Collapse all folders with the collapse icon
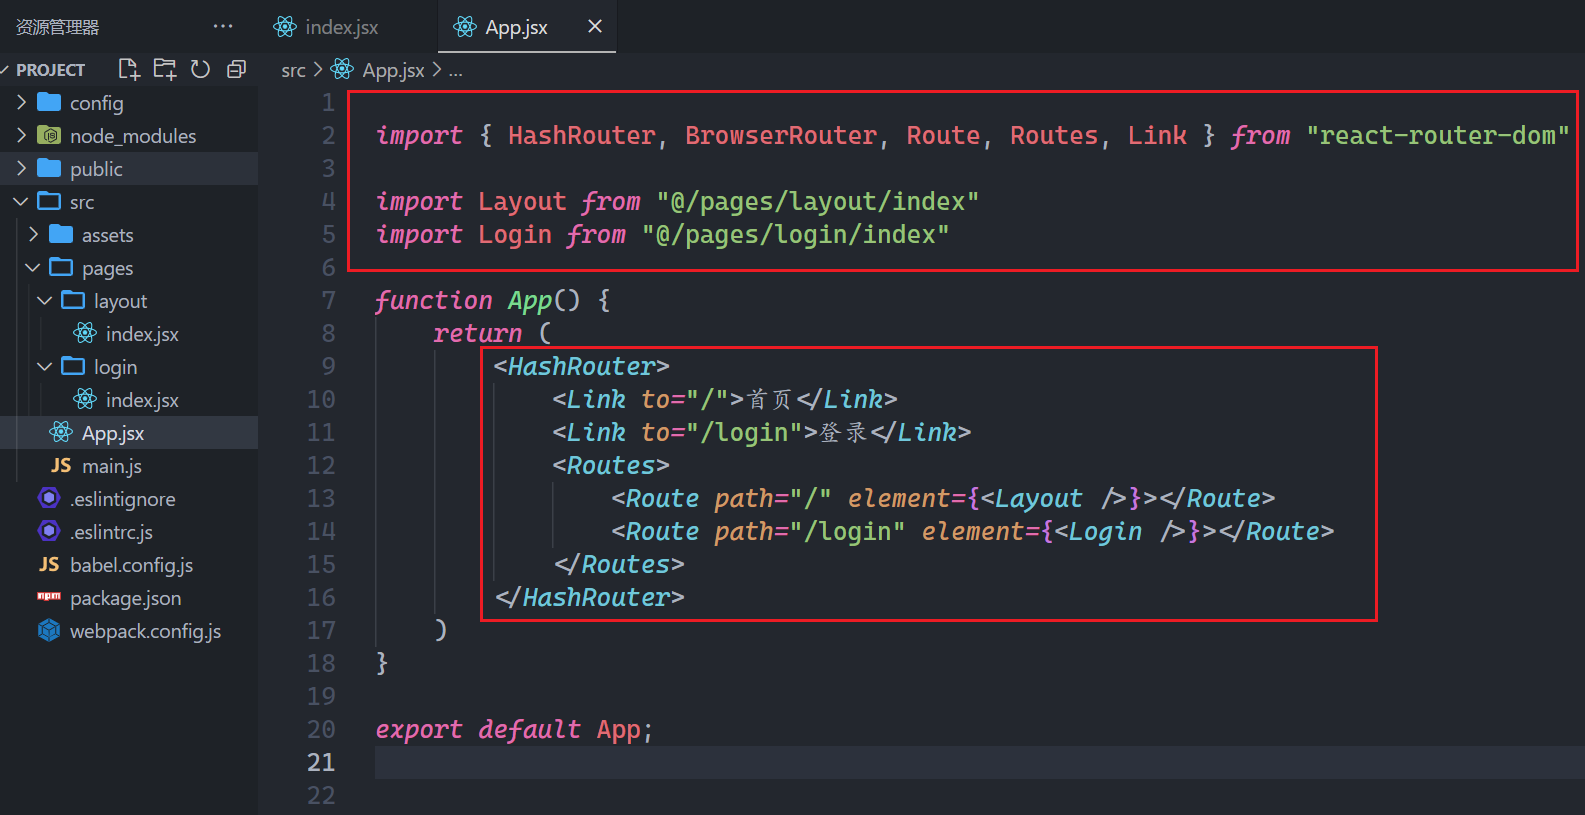 click(x=236, y=69)
